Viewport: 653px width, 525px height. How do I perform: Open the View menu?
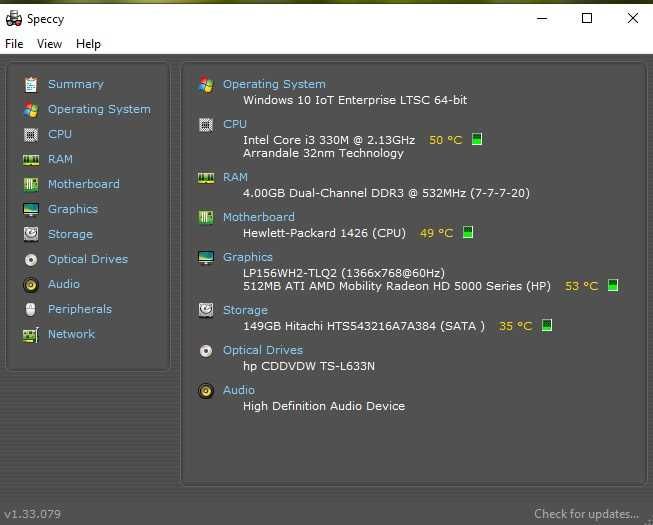point(49,44)
